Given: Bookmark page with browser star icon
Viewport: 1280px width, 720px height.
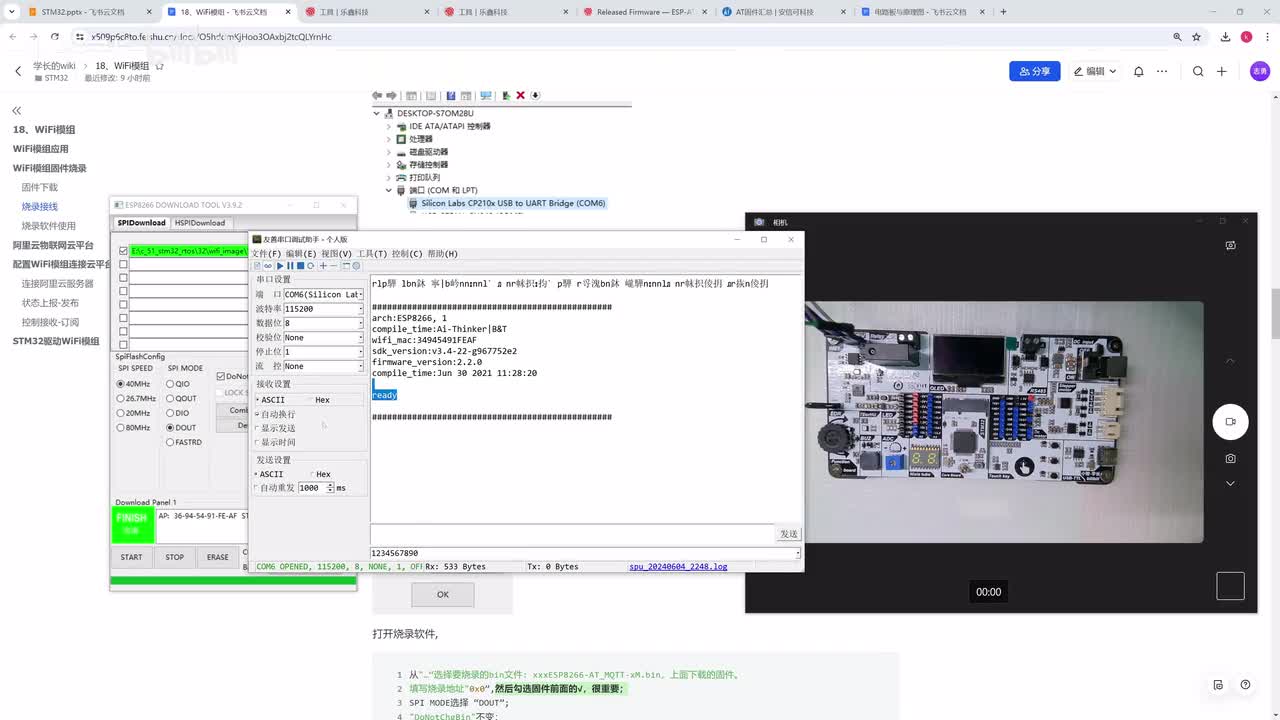Looking at the screenshot, I should [1196, 37].
